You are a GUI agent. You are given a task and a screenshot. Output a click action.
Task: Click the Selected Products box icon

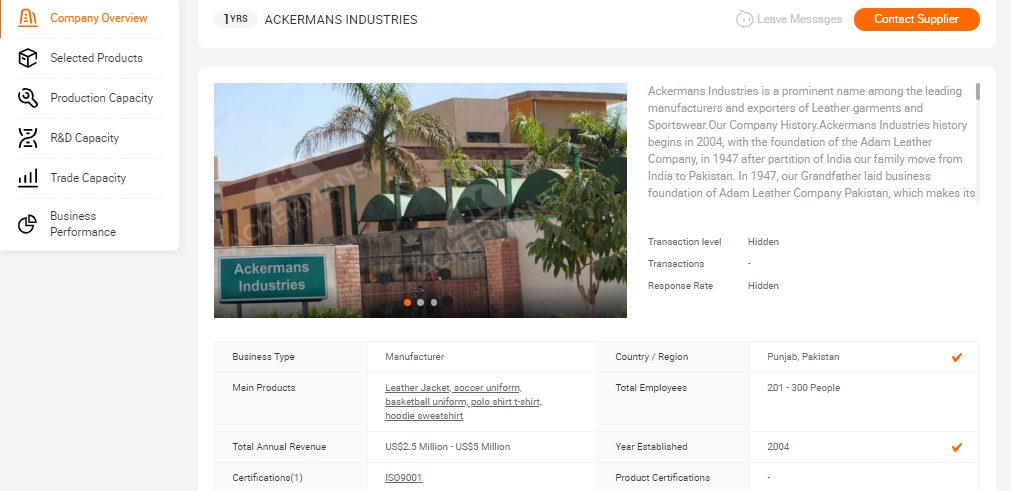(28, 58)
